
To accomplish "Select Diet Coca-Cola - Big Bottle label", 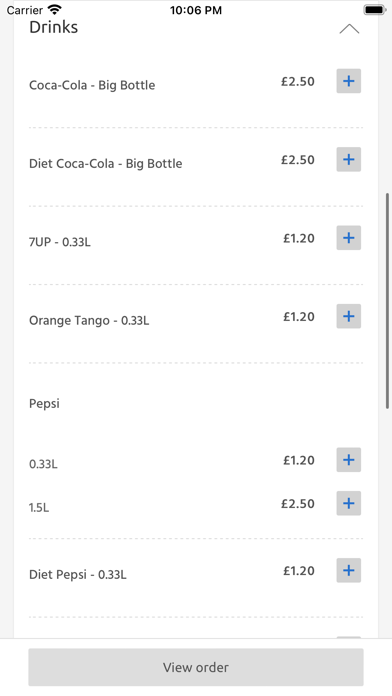I will [x=106, y=164].
